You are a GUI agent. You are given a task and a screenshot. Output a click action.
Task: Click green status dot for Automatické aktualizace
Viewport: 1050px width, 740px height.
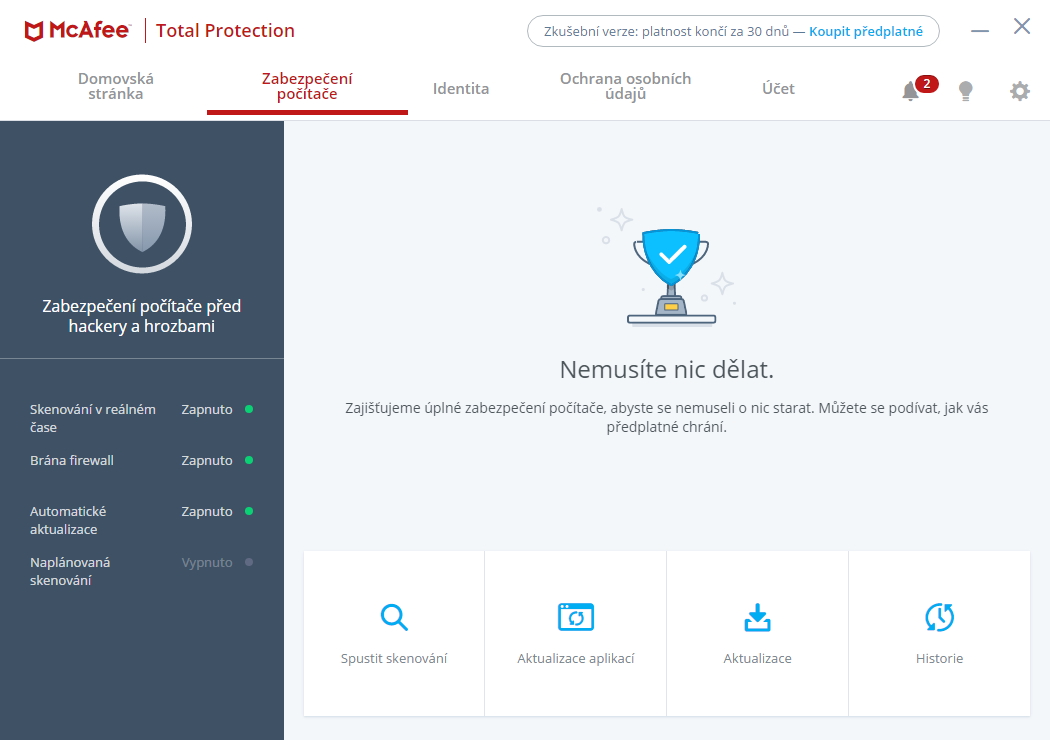coord(249,511)
